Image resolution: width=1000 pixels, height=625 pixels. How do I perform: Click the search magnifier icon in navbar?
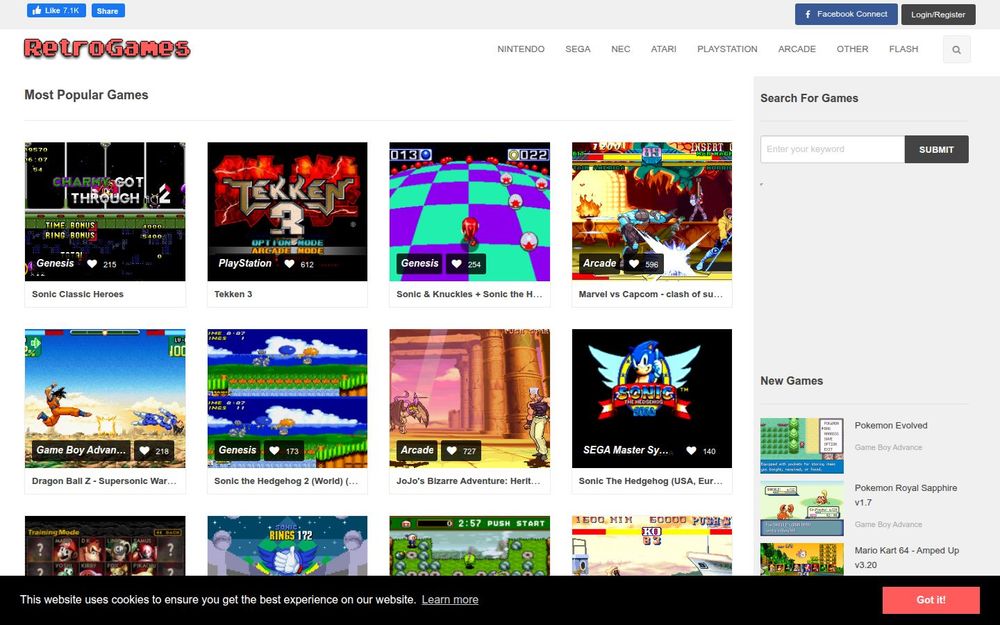click(x=956, y=50)
